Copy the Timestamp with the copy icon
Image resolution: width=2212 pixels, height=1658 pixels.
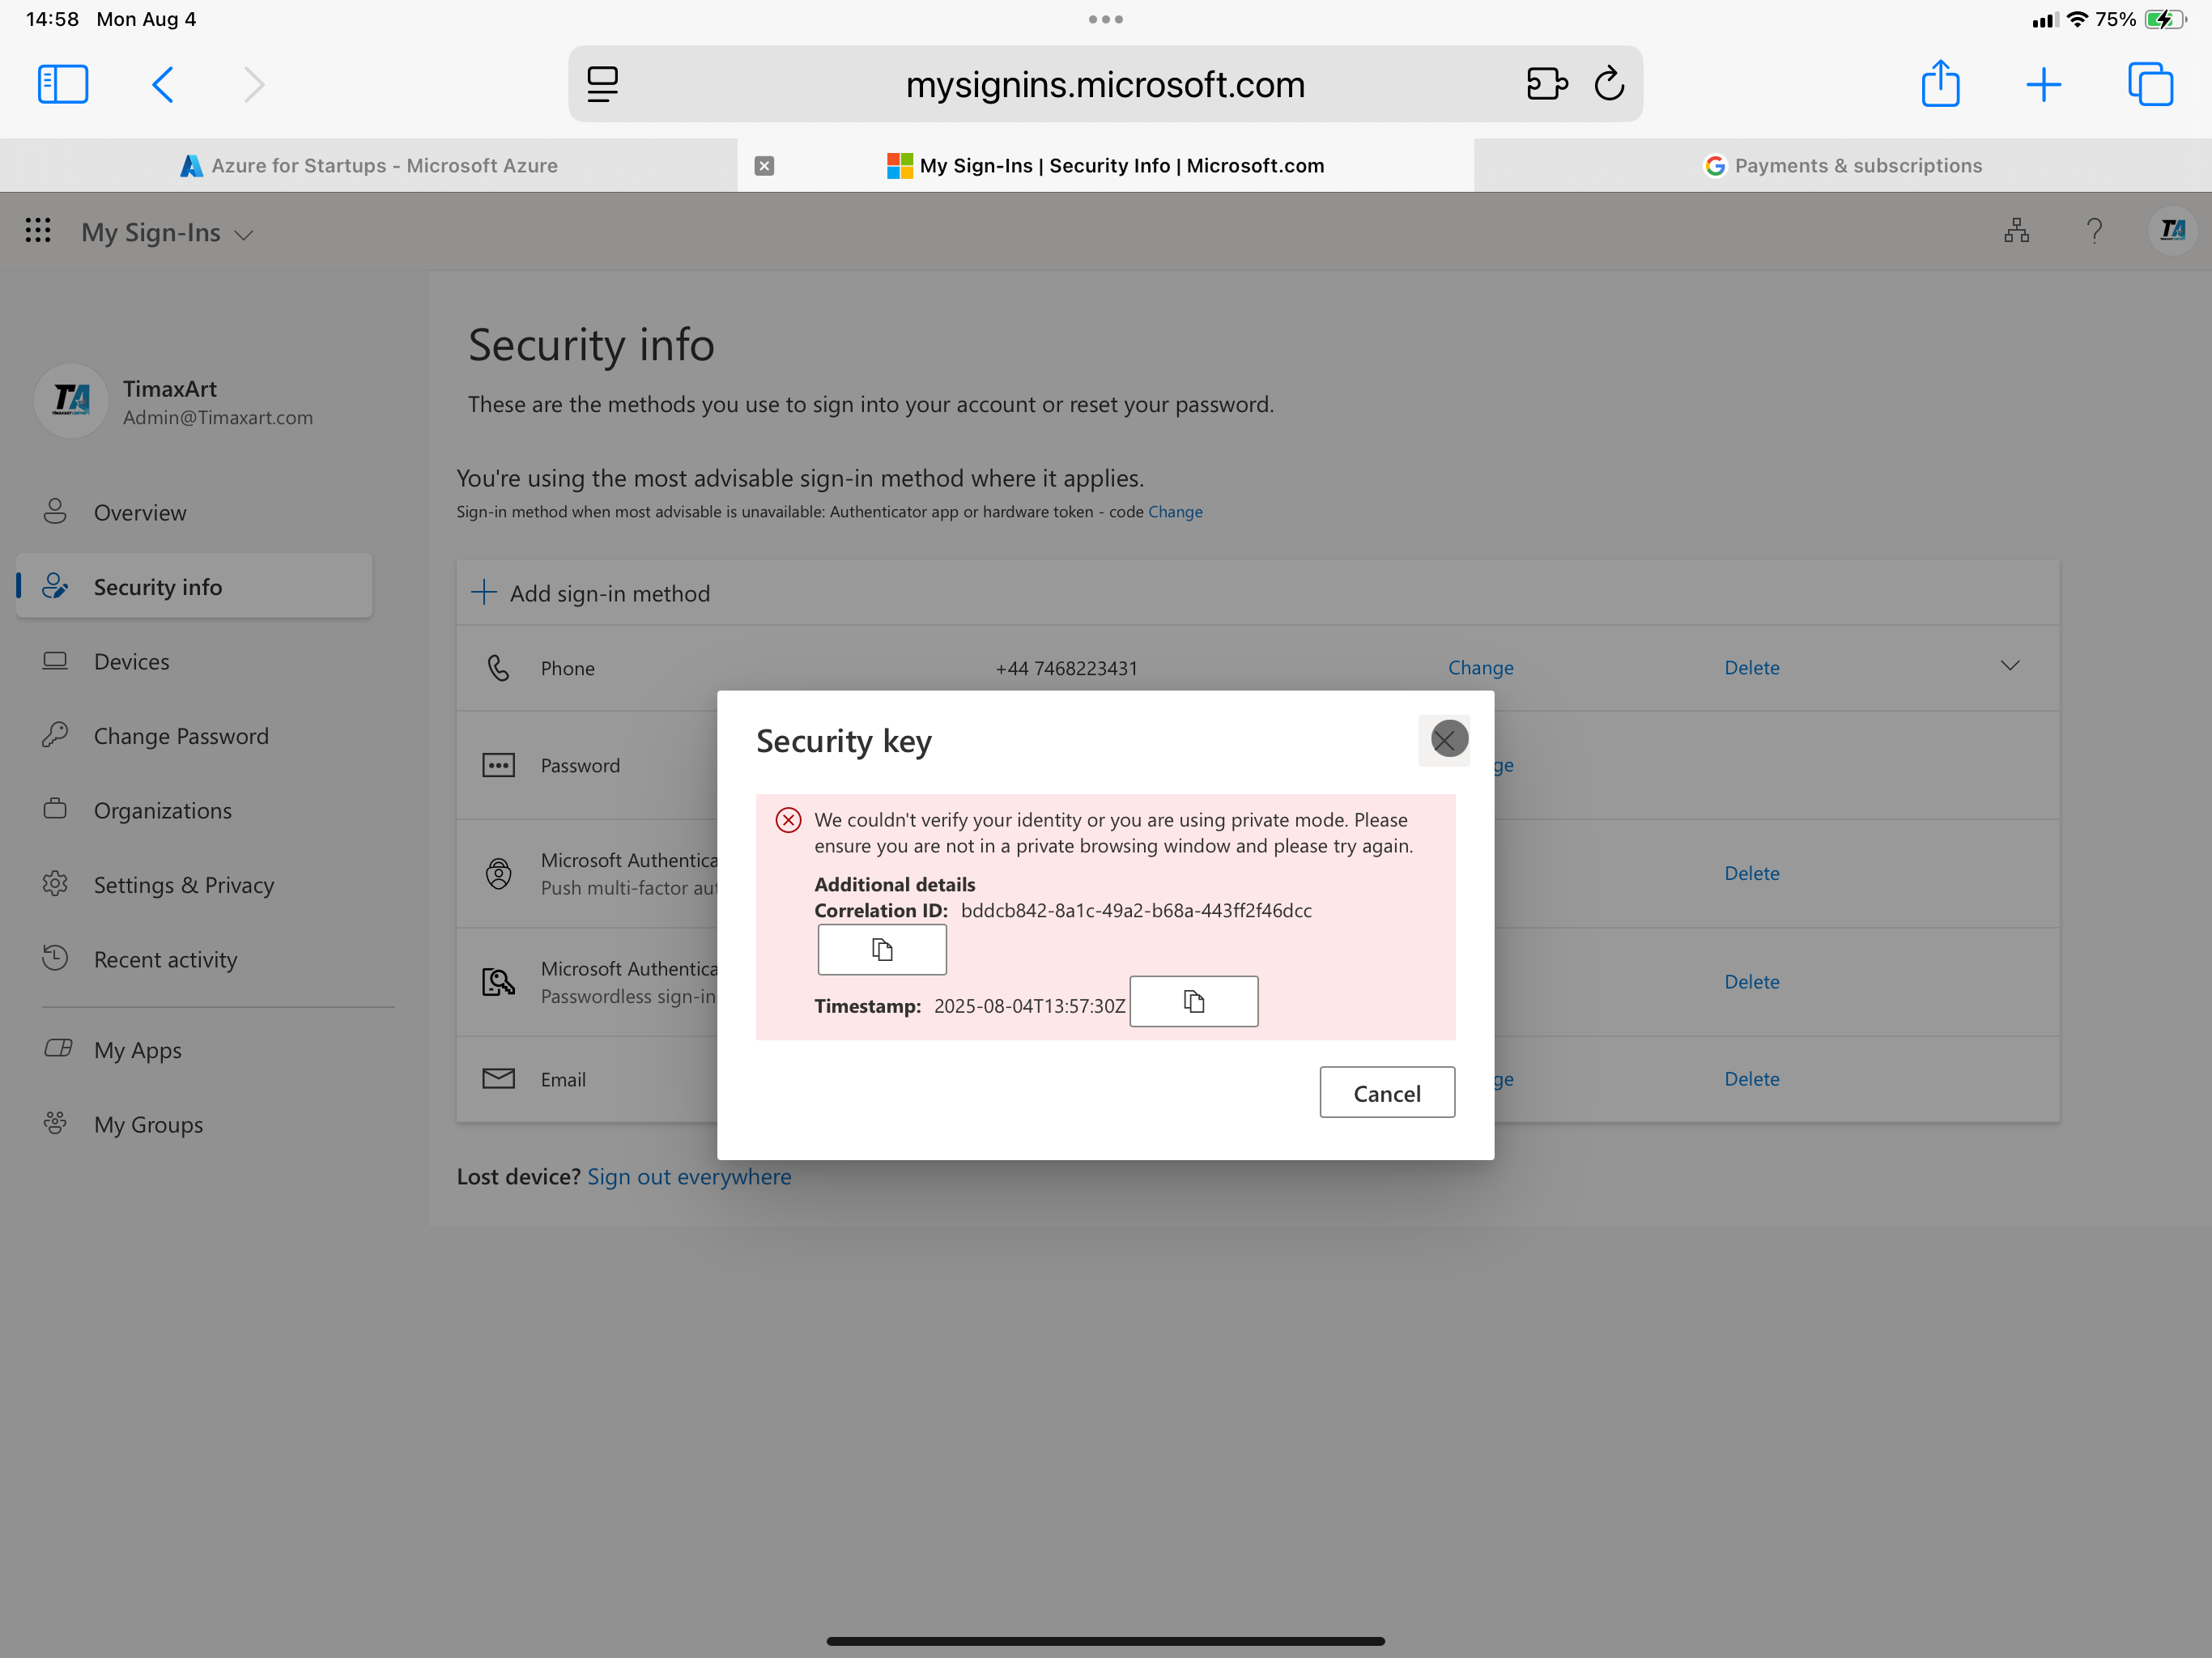click(x=1193, y=1001)
